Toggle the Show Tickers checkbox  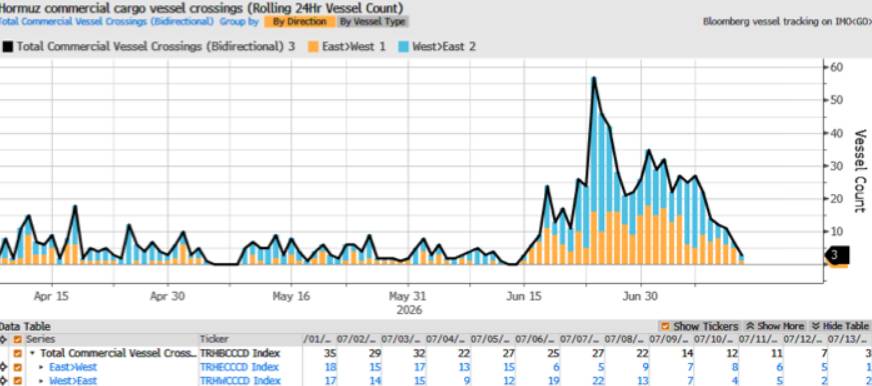665,326
